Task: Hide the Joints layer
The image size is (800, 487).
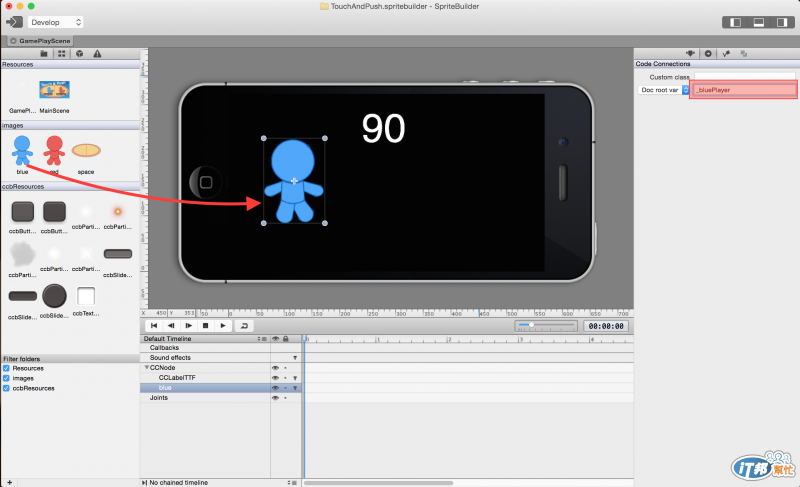Action: (x=276, y=398)
